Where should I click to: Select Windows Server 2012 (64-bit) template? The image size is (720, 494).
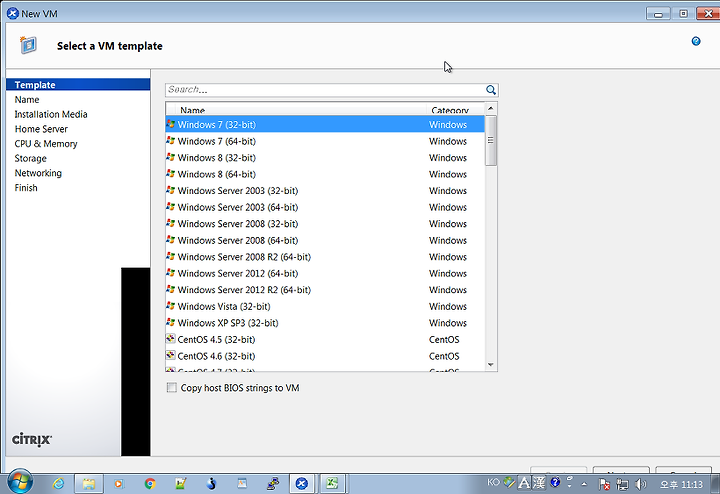click(325, 273)
